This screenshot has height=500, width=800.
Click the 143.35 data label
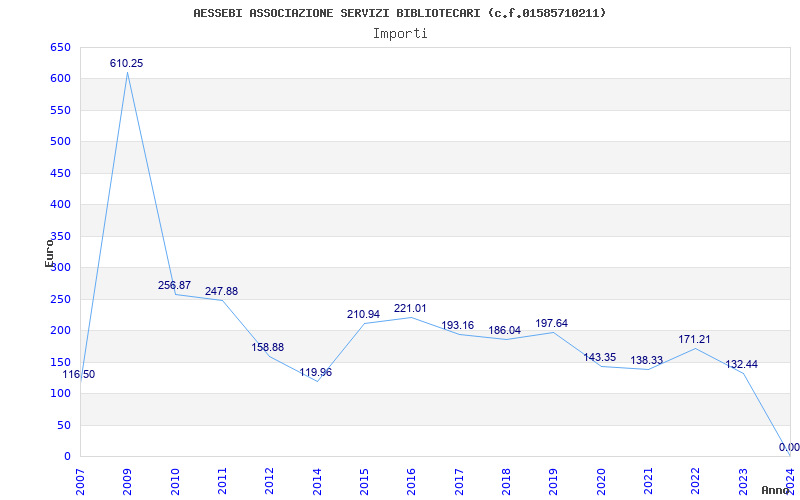click(x=599, y=357)
